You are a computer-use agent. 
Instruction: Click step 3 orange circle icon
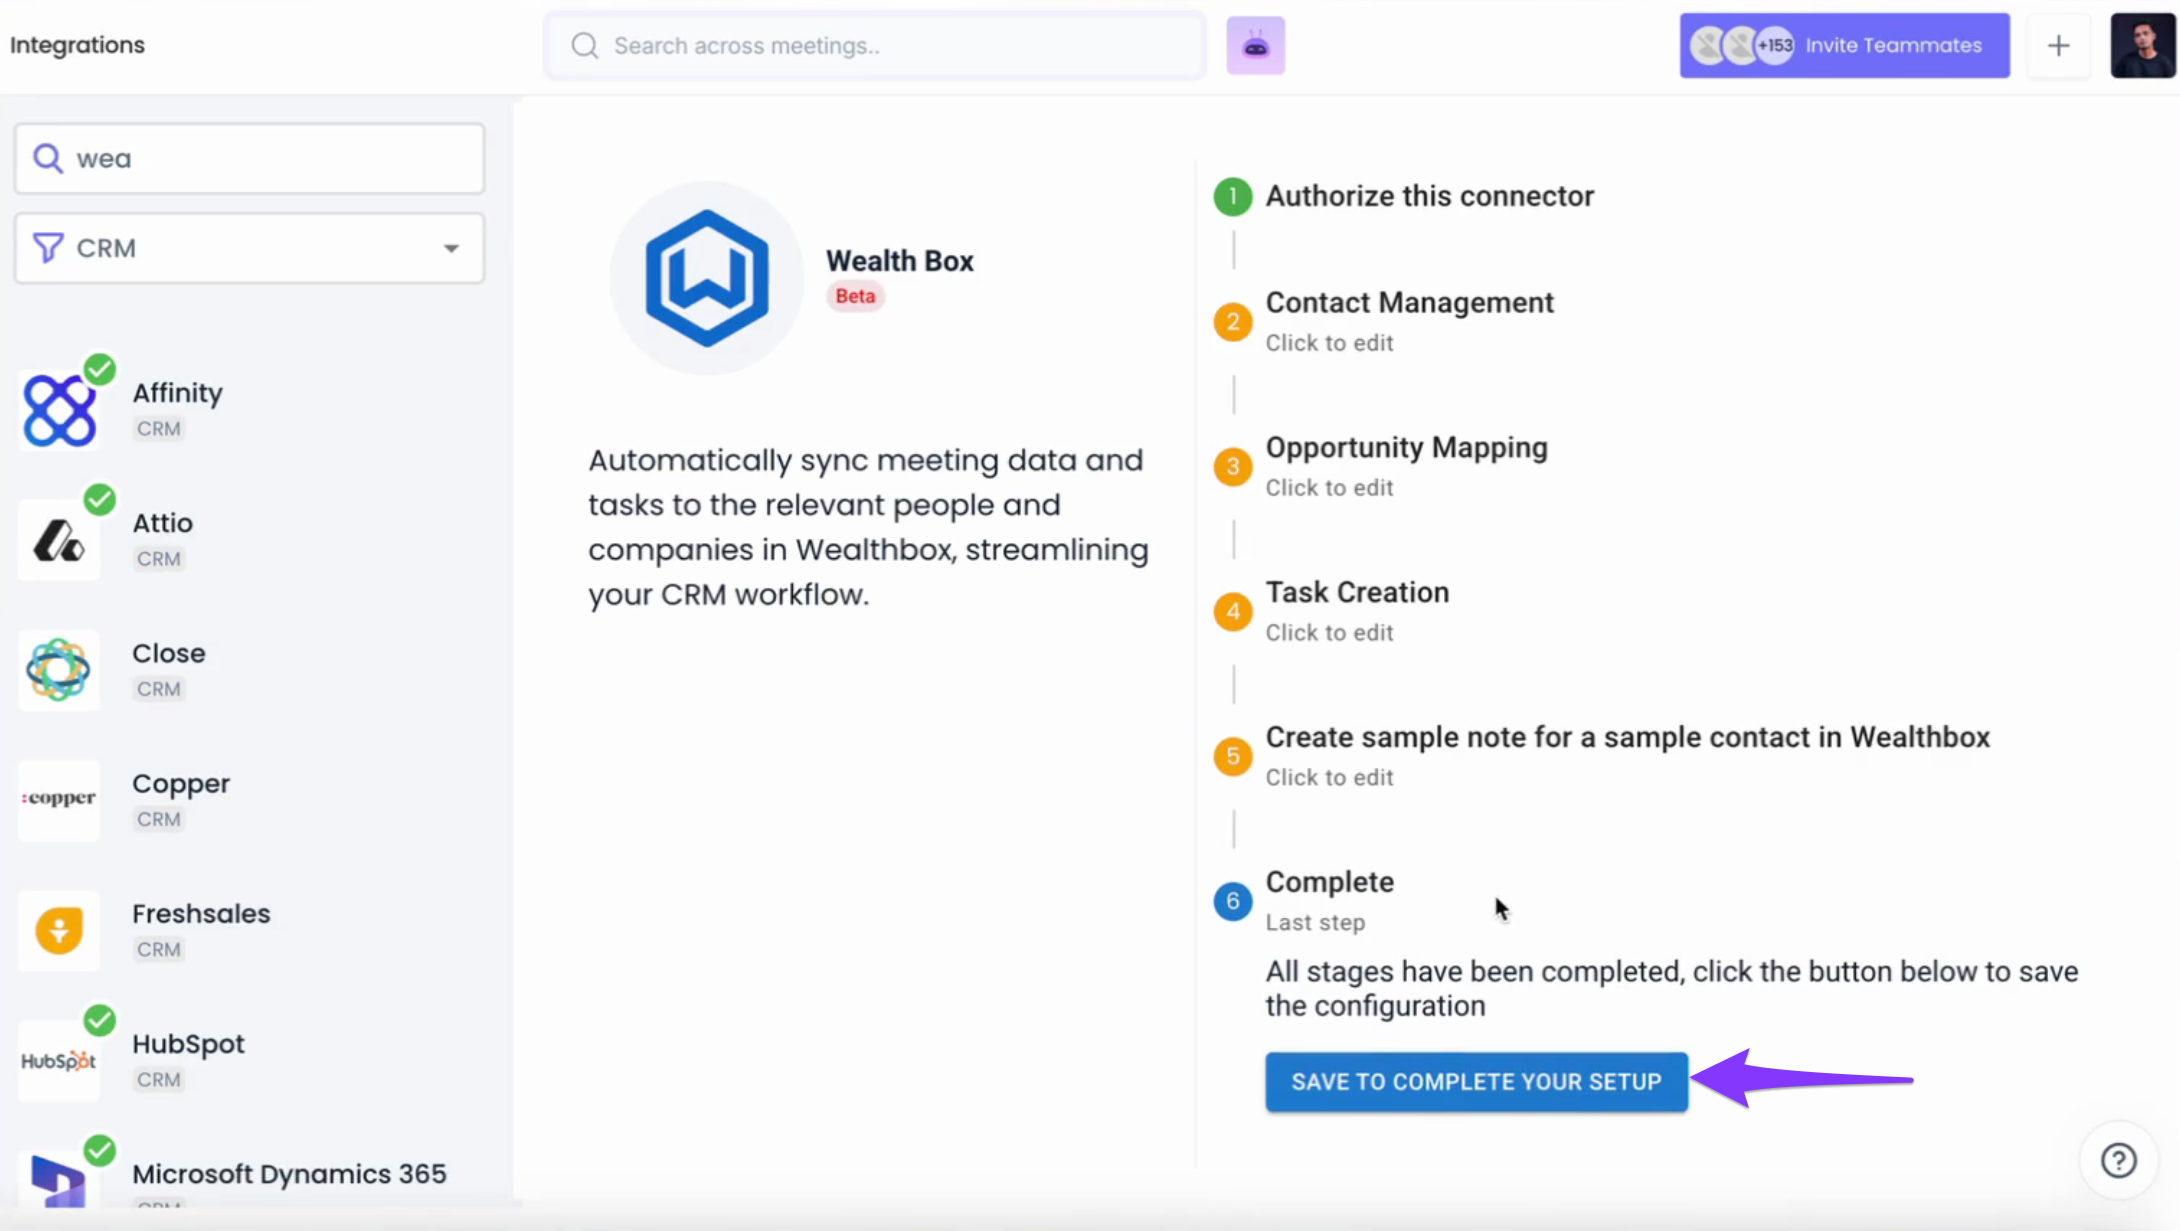pyautogui.click(x=1232, y=467)
